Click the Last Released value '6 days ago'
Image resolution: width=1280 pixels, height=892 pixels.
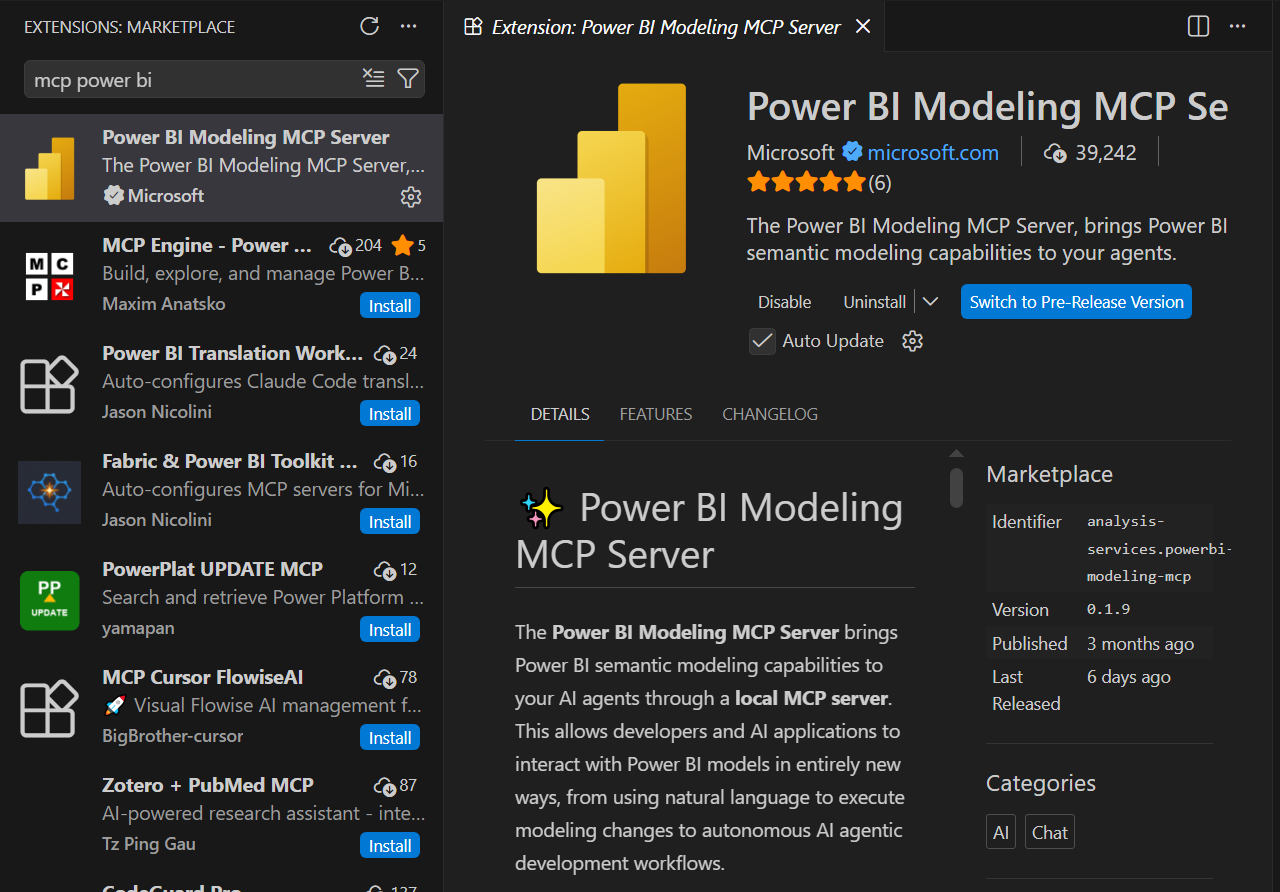pos(1129,677)
